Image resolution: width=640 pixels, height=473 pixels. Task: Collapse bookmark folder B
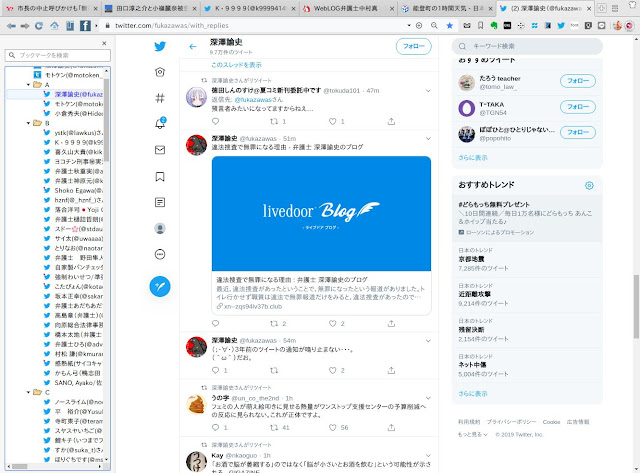(28, 123)
